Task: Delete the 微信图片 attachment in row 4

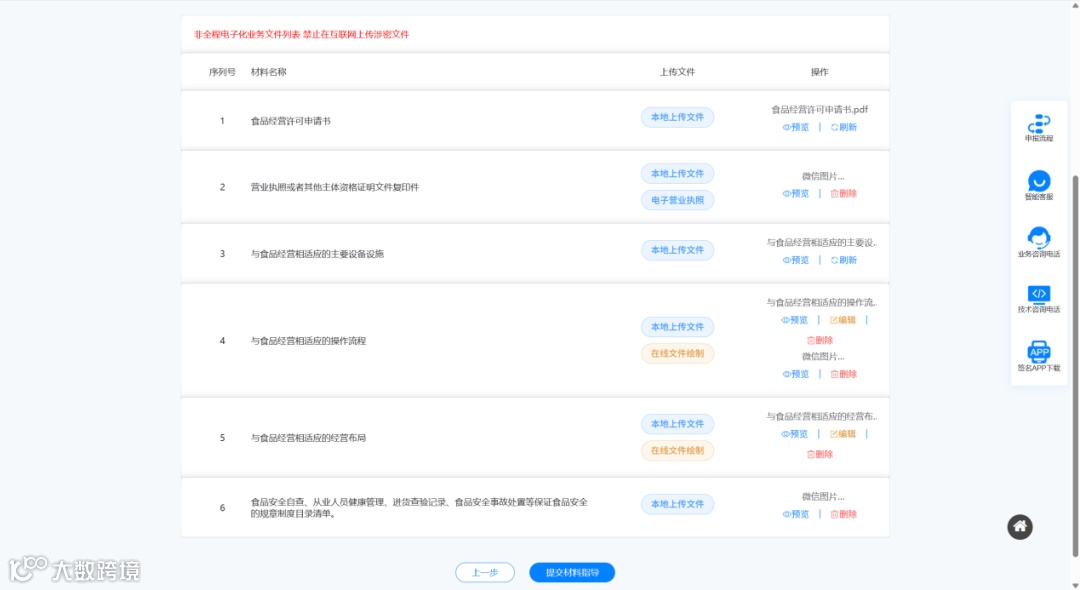Action: pyautogui.click(x=844, y=374)
